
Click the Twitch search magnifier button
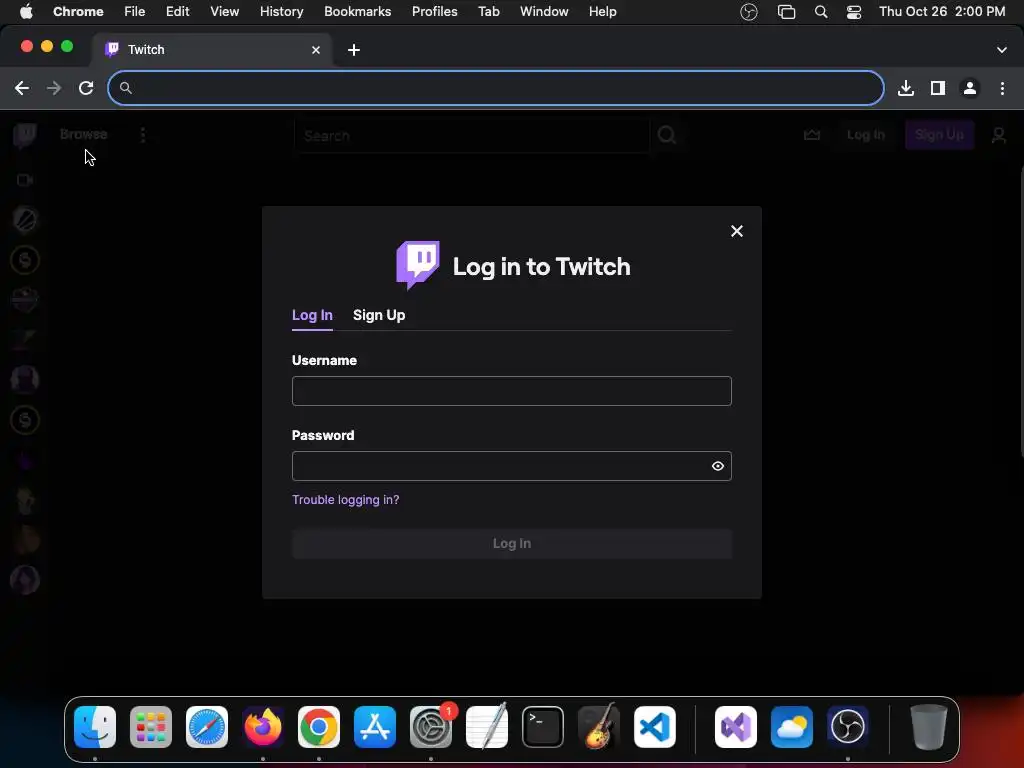pyautogui.click(x=667, y=135)
